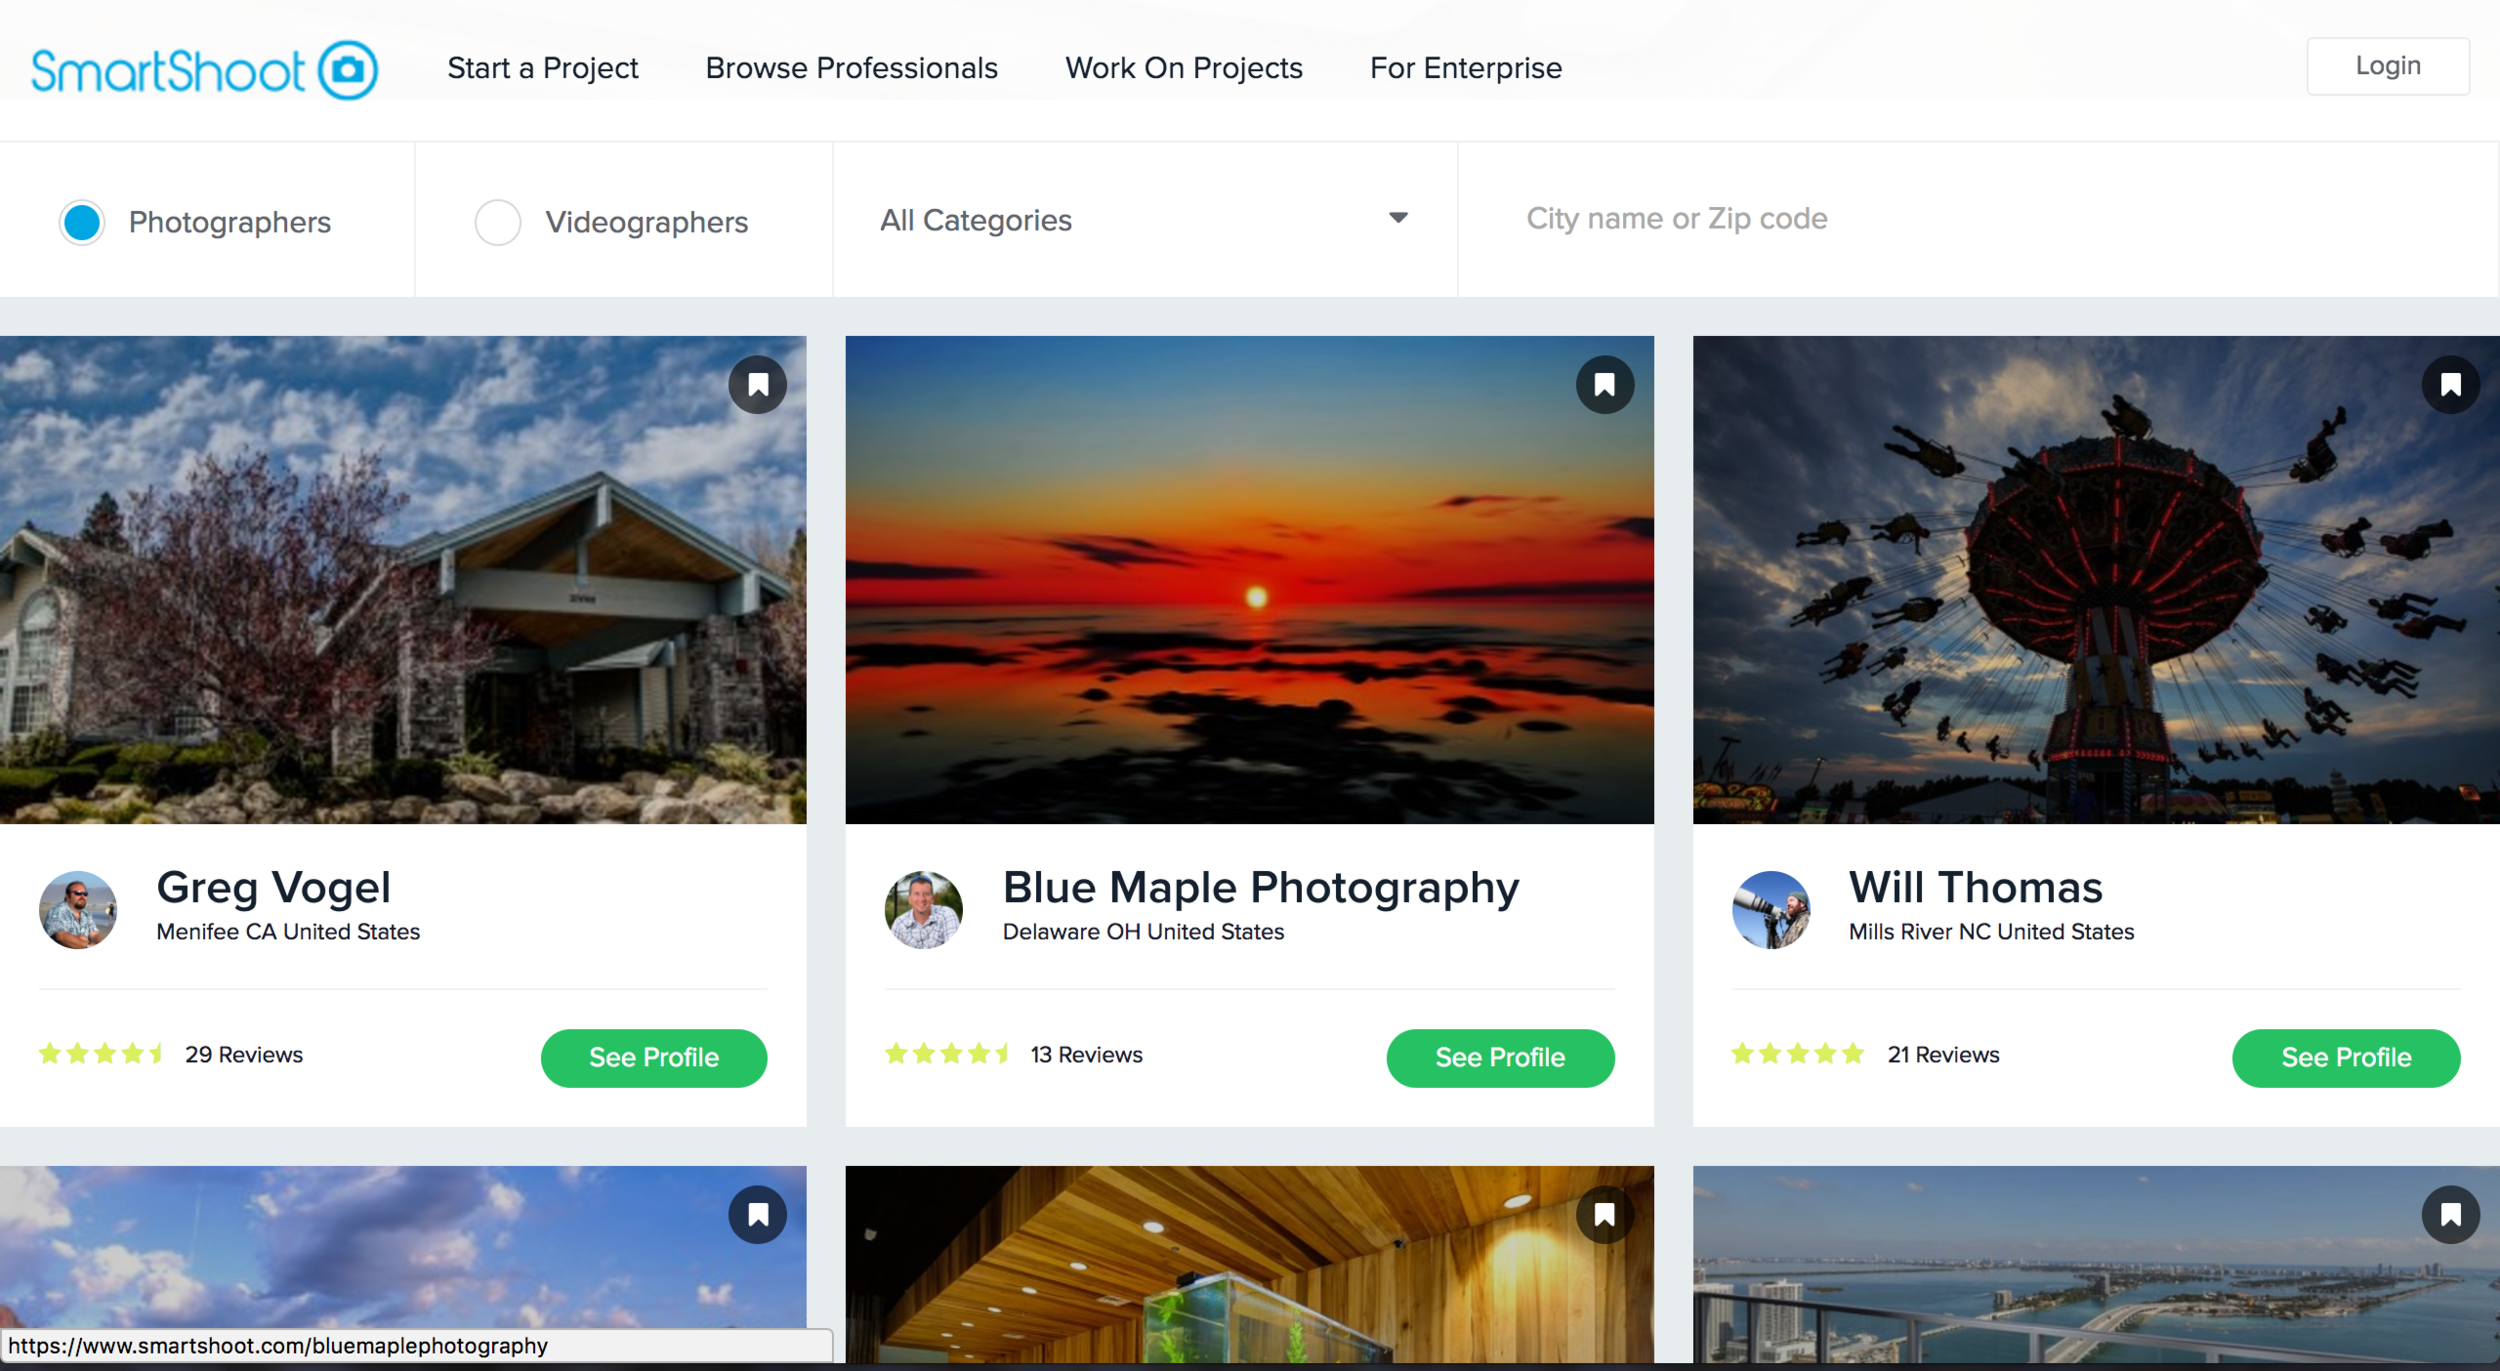Viewport: 2500px width, 1371px height.
Task: Click Menifee CA United States location
Action: 288,932
